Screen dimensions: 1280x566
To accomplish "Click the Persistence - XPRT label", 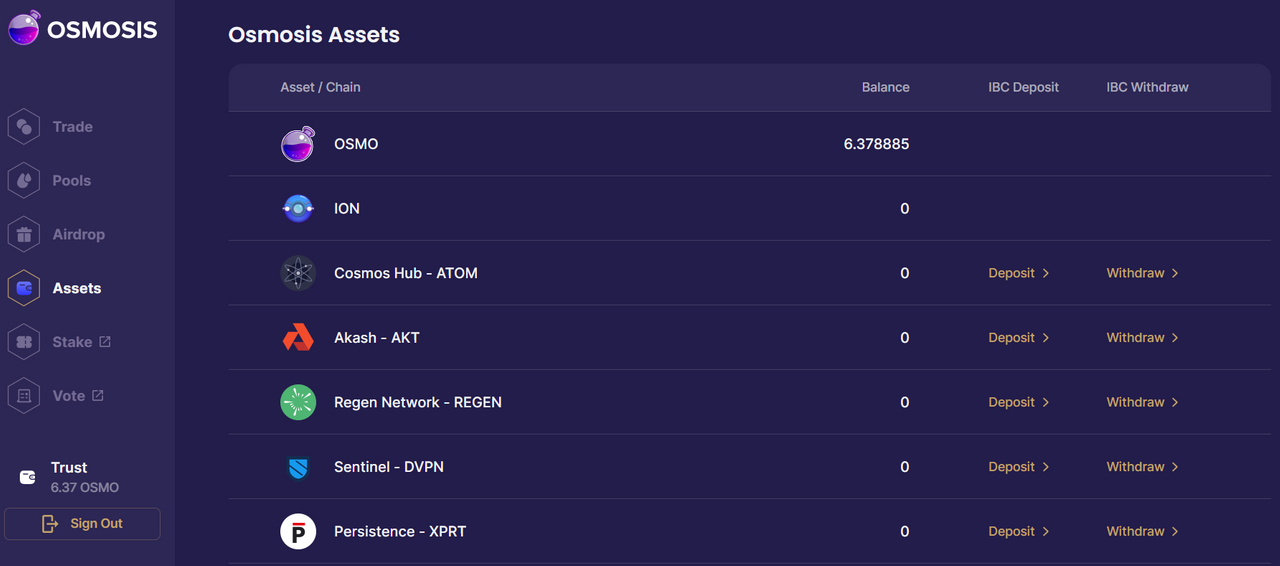I will point(400,531).
